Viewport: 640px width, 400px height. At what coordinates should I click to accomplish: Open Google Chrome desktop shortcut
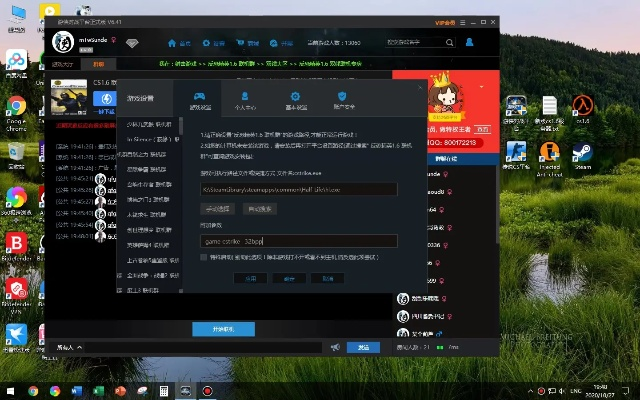click(x=16, y=109)
